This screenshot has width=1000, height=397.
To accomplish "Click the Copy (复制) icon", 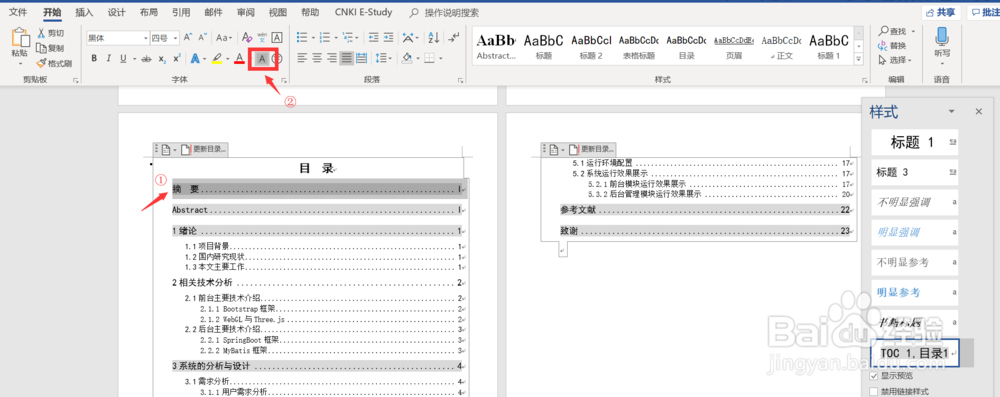I will [41, 48].
